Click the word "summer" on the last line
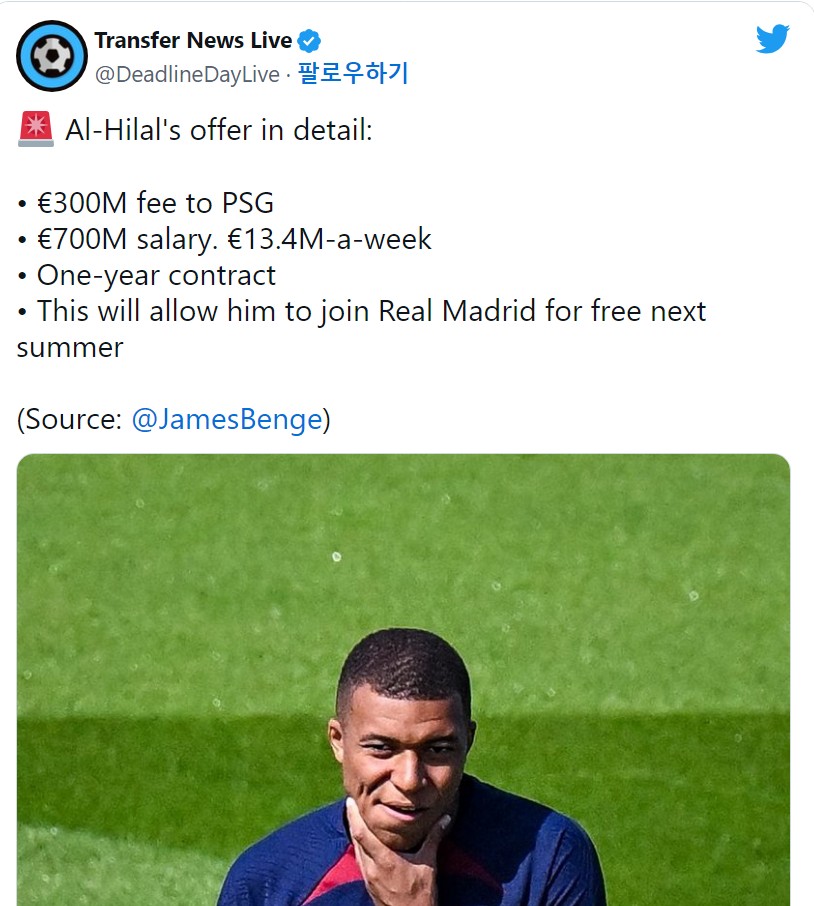The height and width of the screenshot is (906, 814). tap(70, 348)
